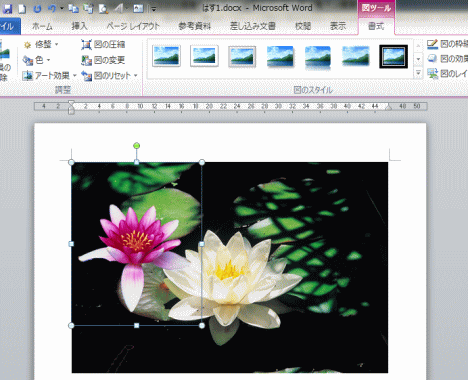Image resolution: width=468 pixels, height=380 pixels.
Task: Click the 色 color icon
Action: pyautogui.click(x=27, y=60)
